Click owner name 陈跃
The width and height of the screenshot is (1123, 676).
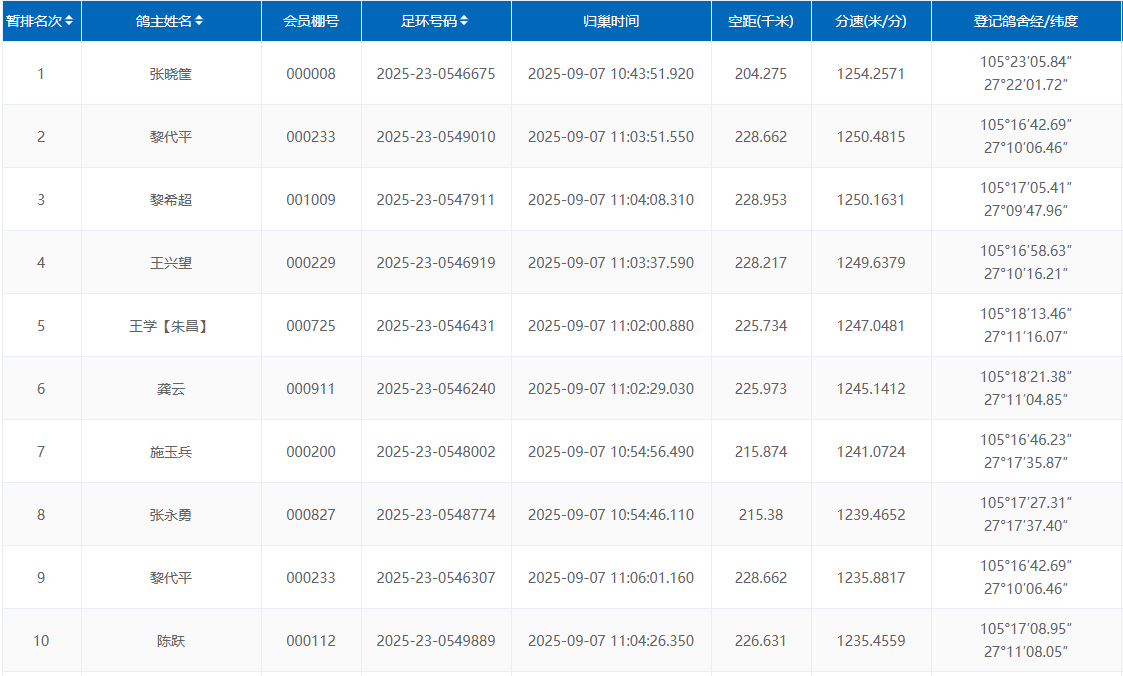[x=171, y=641]
